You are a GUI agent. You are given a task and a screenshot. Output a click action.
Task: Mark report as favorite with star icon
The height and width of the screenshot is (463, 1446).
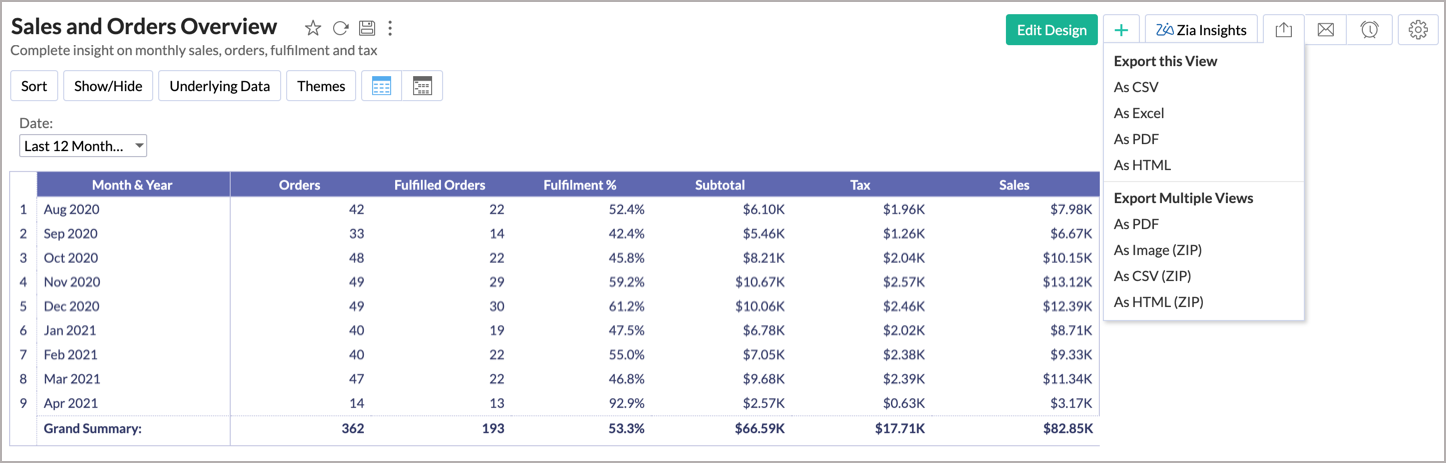click(x=313, y=28)
